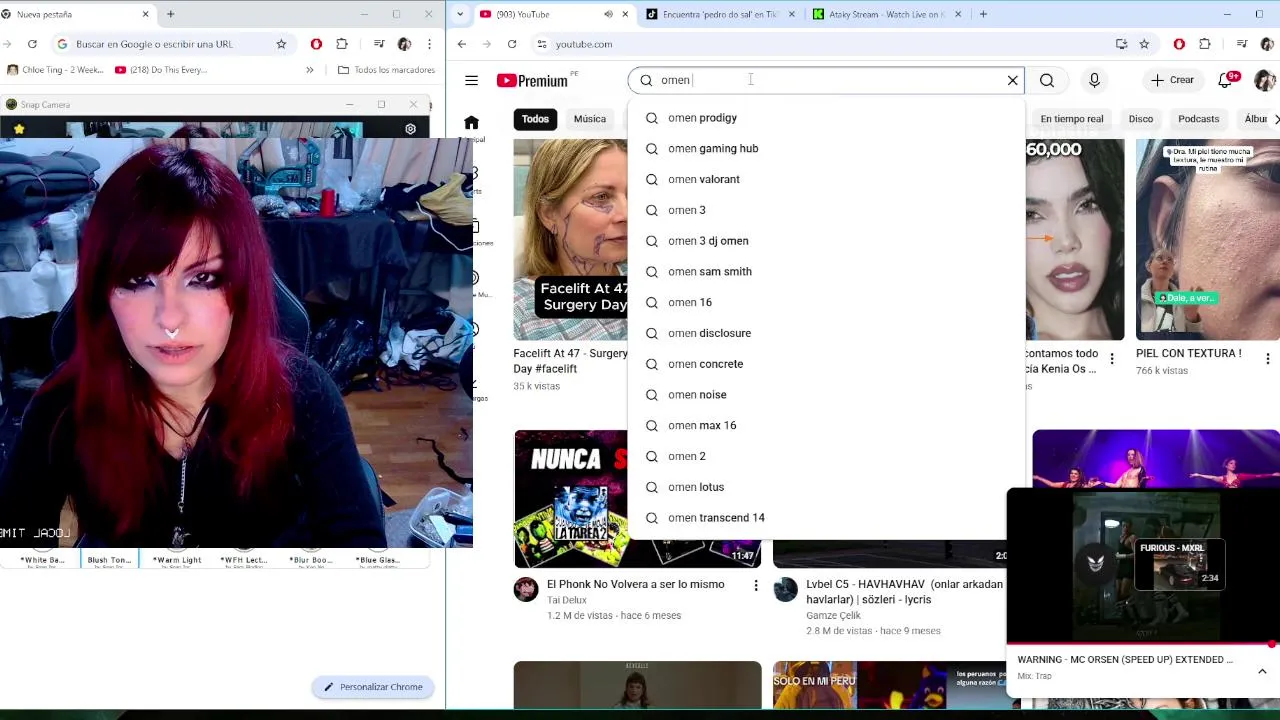Open YouTube notifications bell

pos(1226,80)
